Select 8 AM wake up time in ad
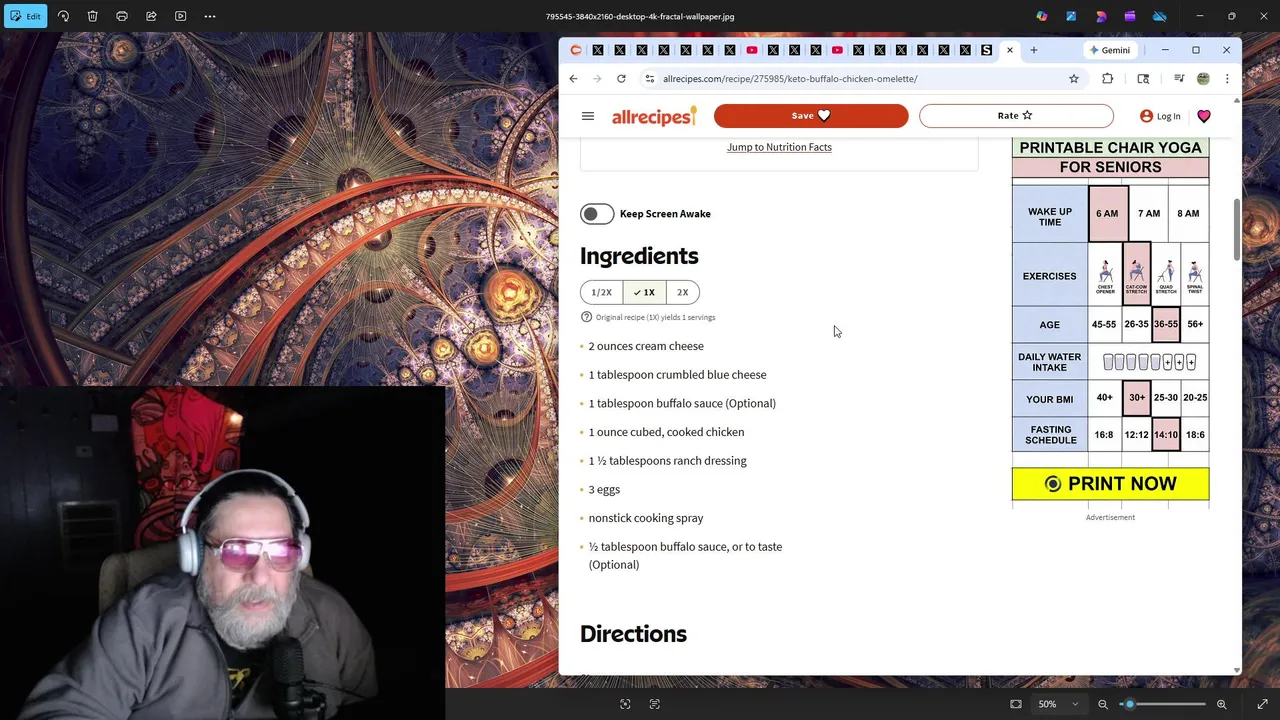 point(1188,213)
